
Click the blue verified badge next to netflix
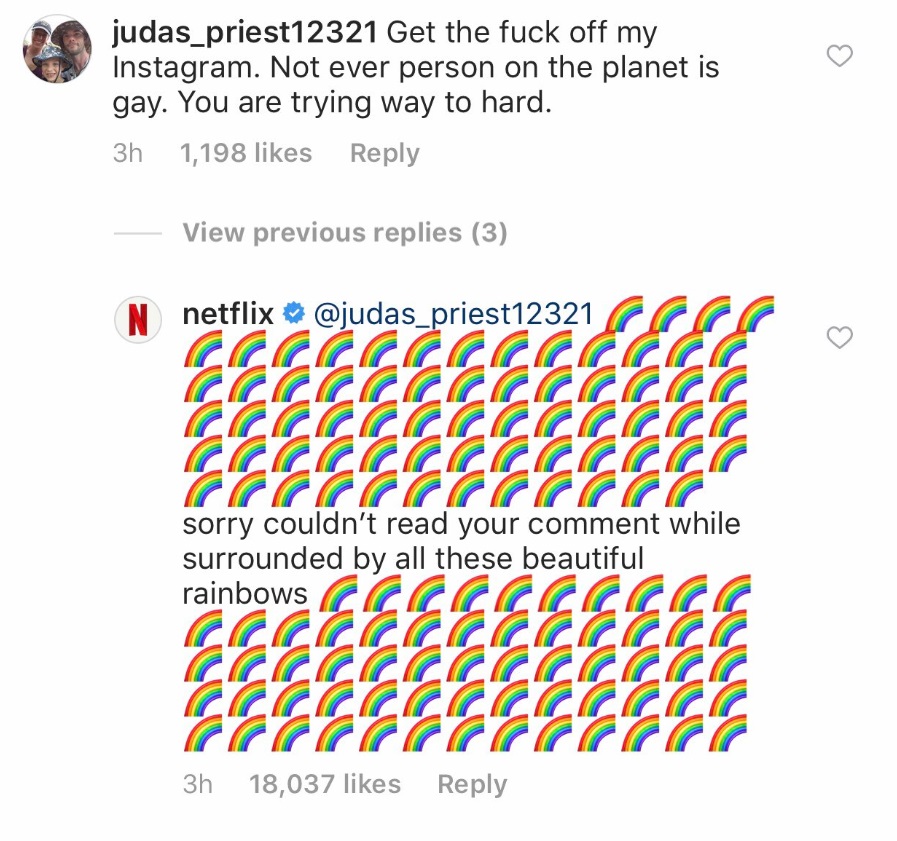pos(293,314)
